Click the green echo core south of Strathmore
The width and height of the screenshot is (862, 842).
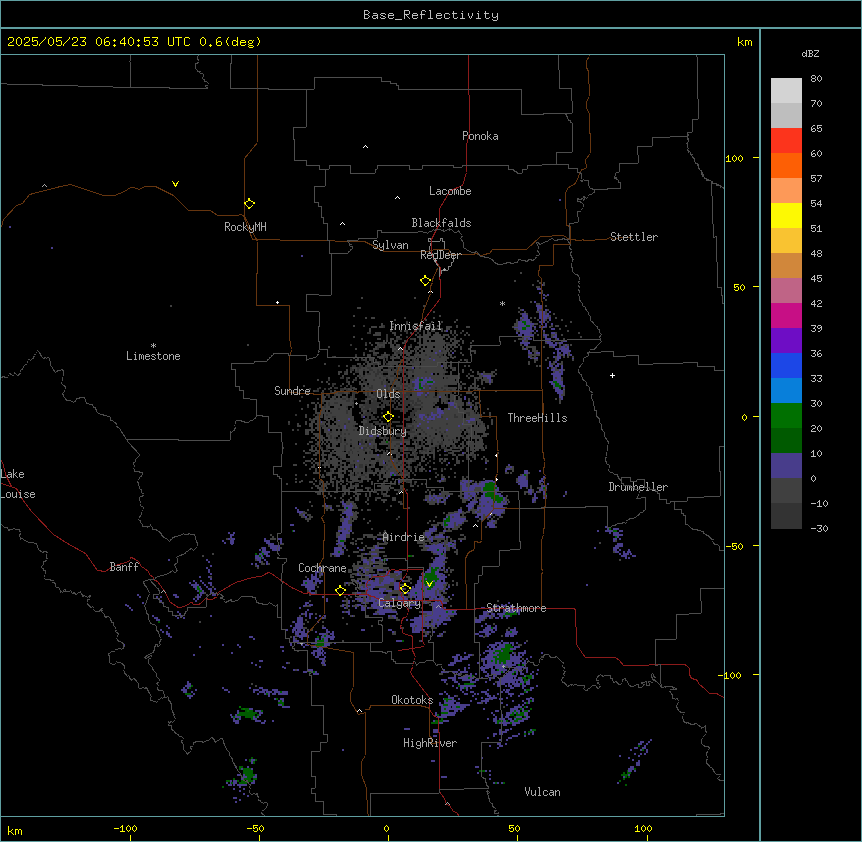[502, 655]
